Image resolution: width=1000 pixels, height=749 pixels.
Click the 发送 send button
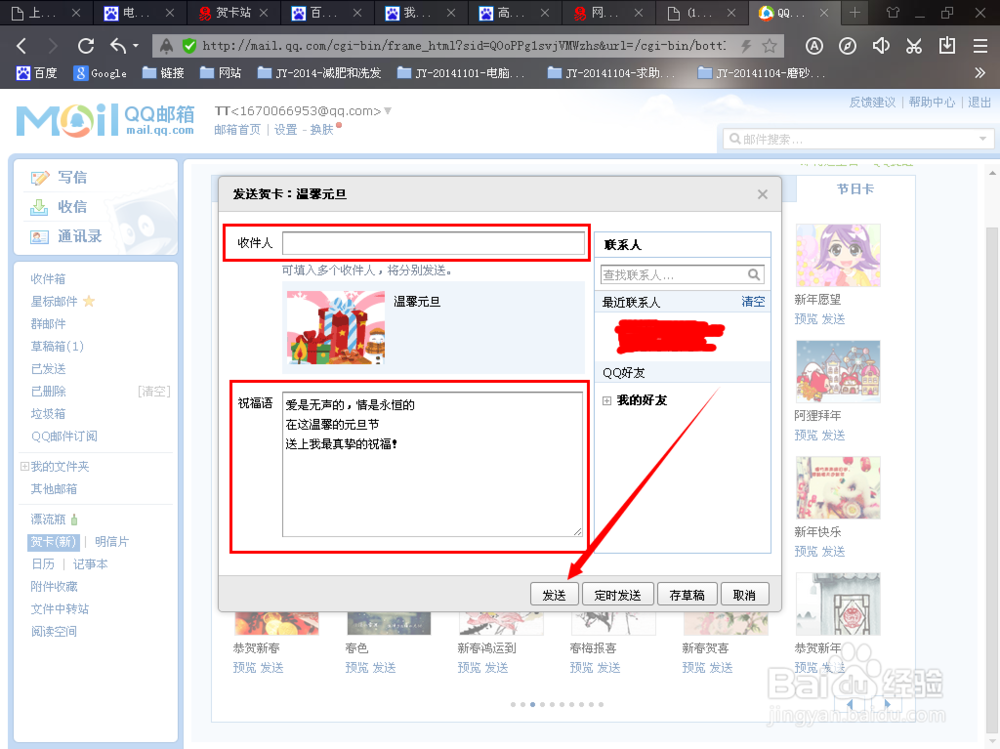pyautogui.click(x=554, y=593)
